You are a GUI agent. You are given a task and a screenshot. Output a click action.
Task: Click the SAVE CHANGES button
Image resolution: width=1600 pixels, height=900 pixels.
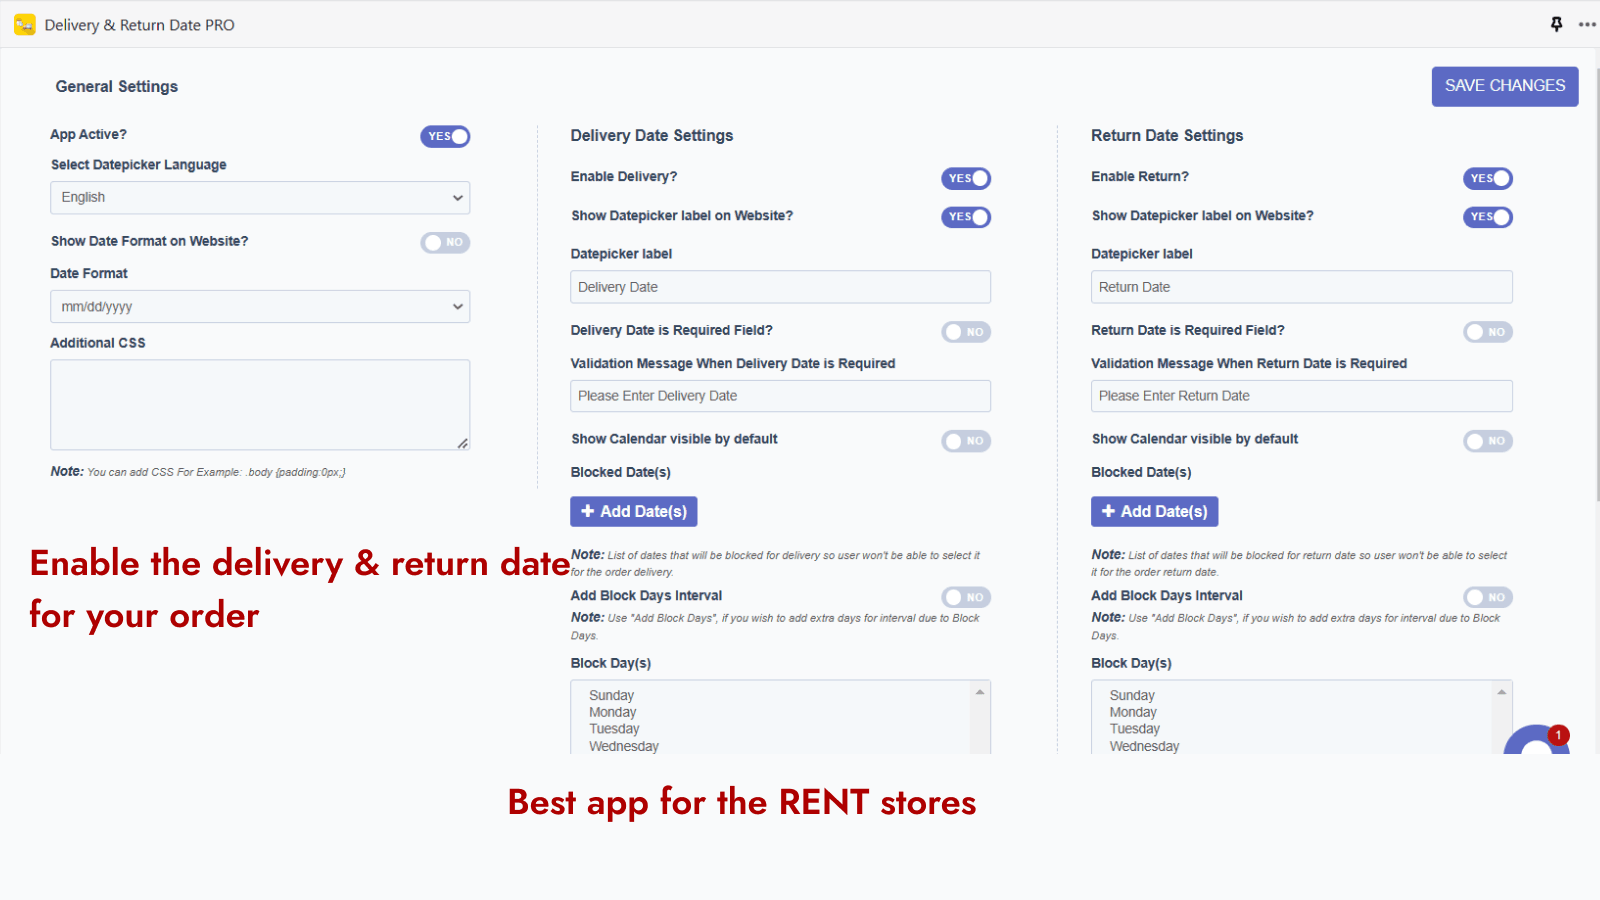click(x=1504, y=86)
